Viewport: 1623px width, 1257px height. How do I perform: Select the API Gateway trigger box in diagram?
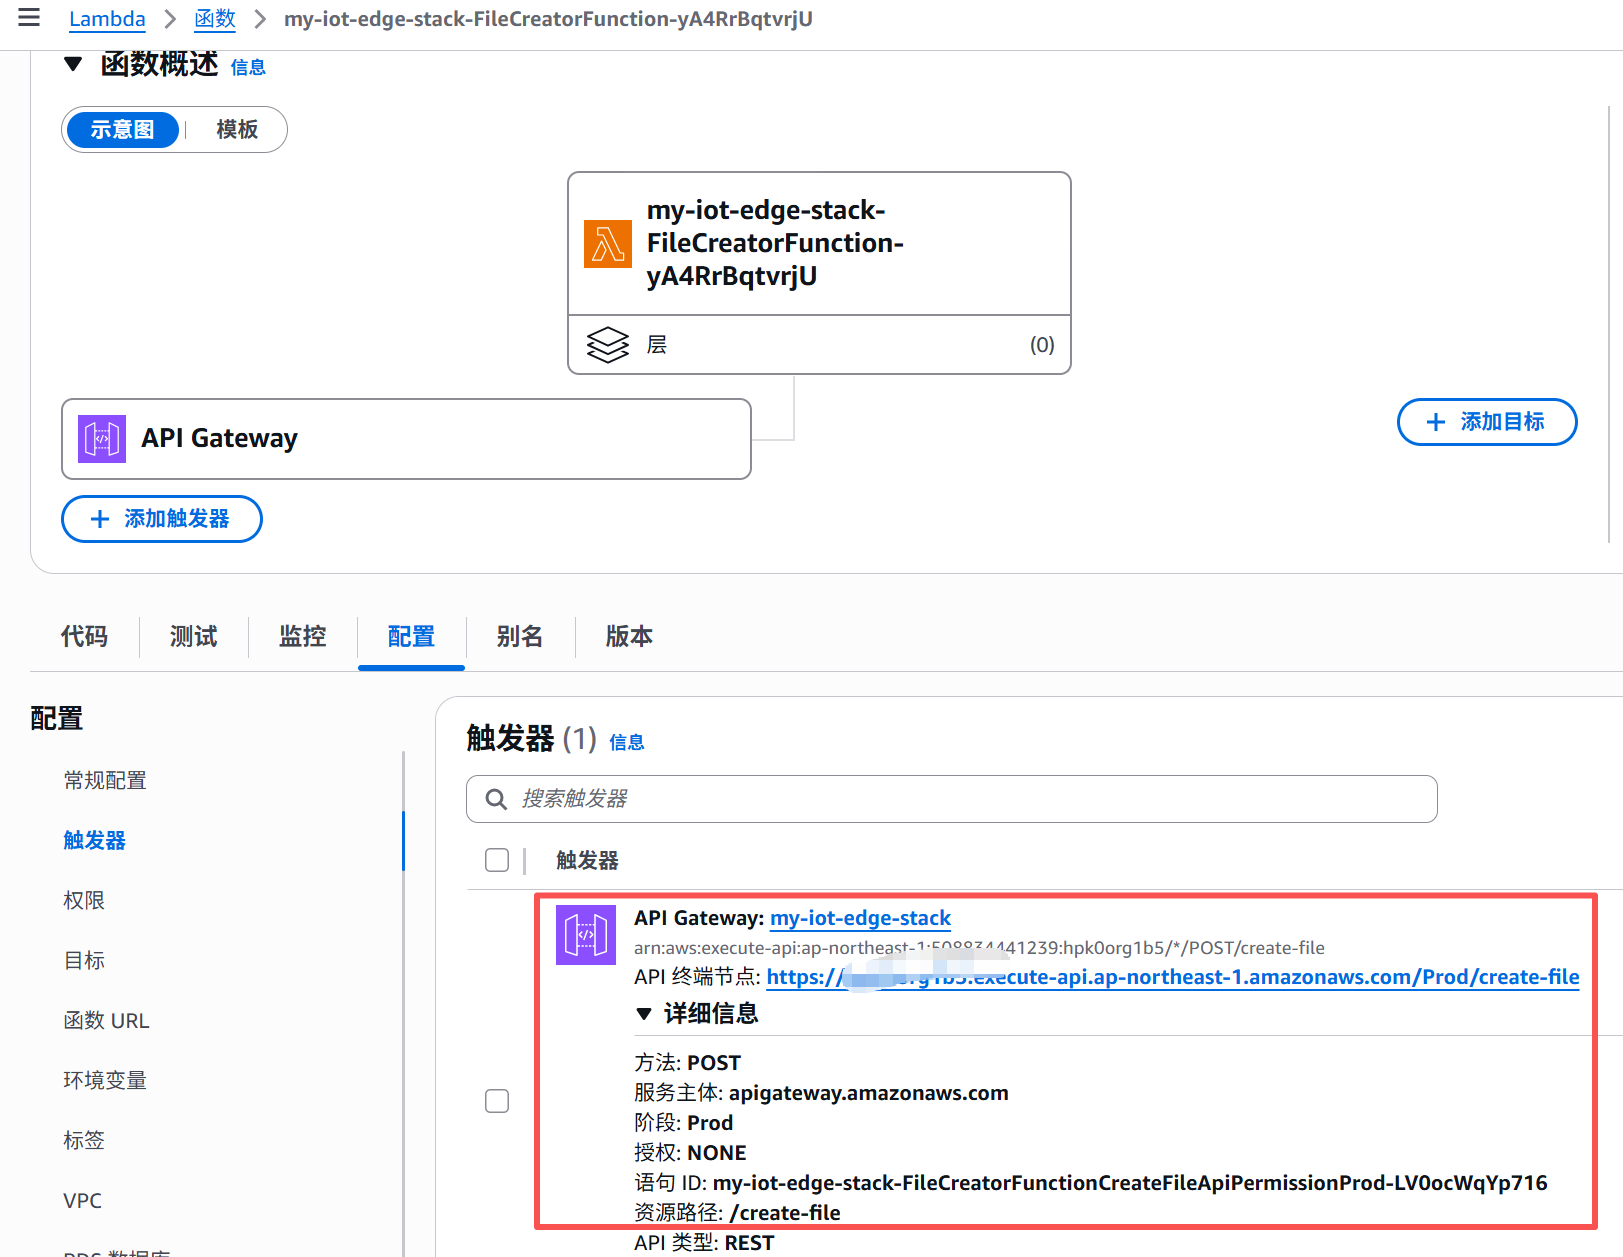tap(406, 439)
